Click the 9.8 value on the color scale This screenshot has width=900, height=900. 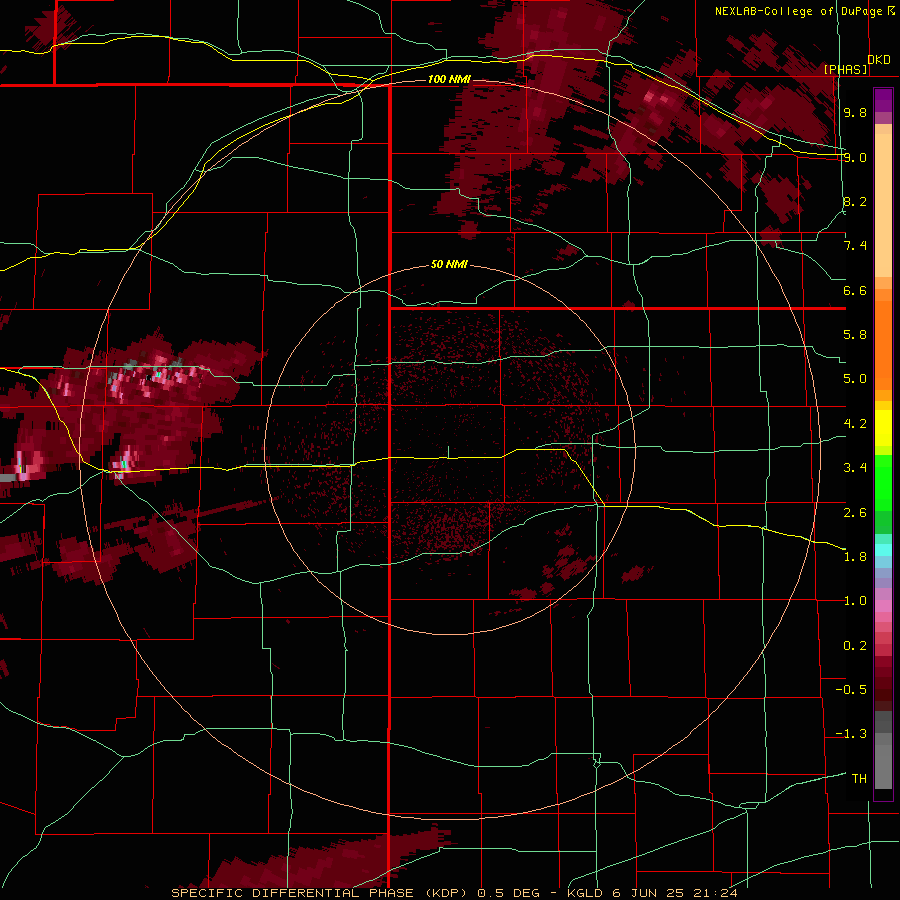(855, 112)
